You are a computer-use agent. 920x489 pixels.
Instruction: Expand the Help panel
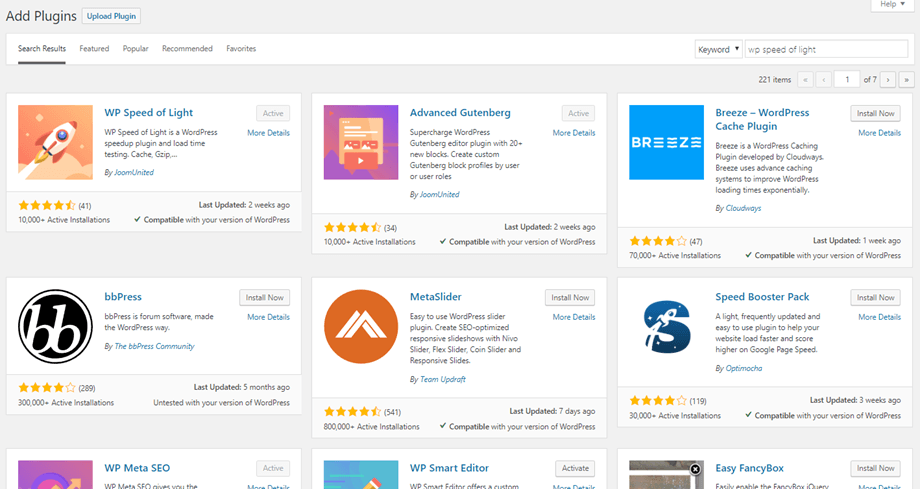892,5
